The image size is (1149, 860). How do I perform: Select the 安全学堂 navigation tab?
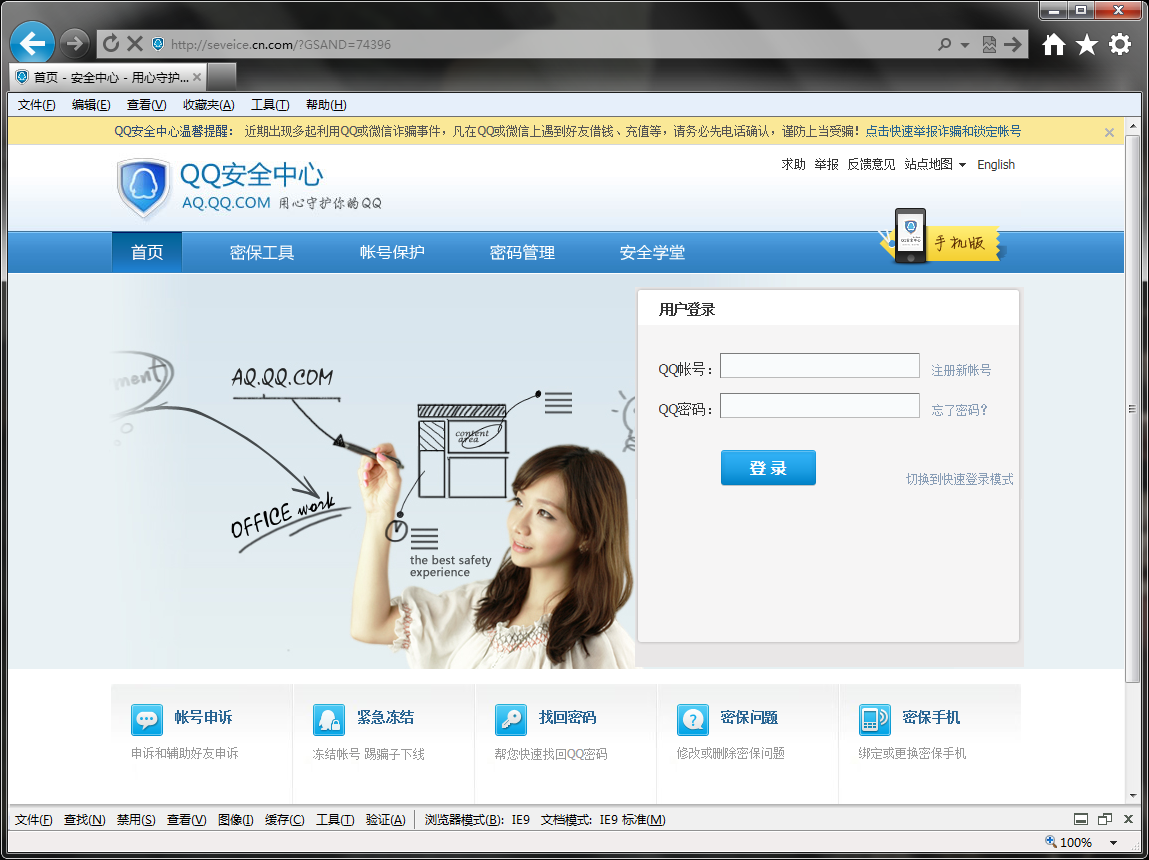click(x=652, y=253)
